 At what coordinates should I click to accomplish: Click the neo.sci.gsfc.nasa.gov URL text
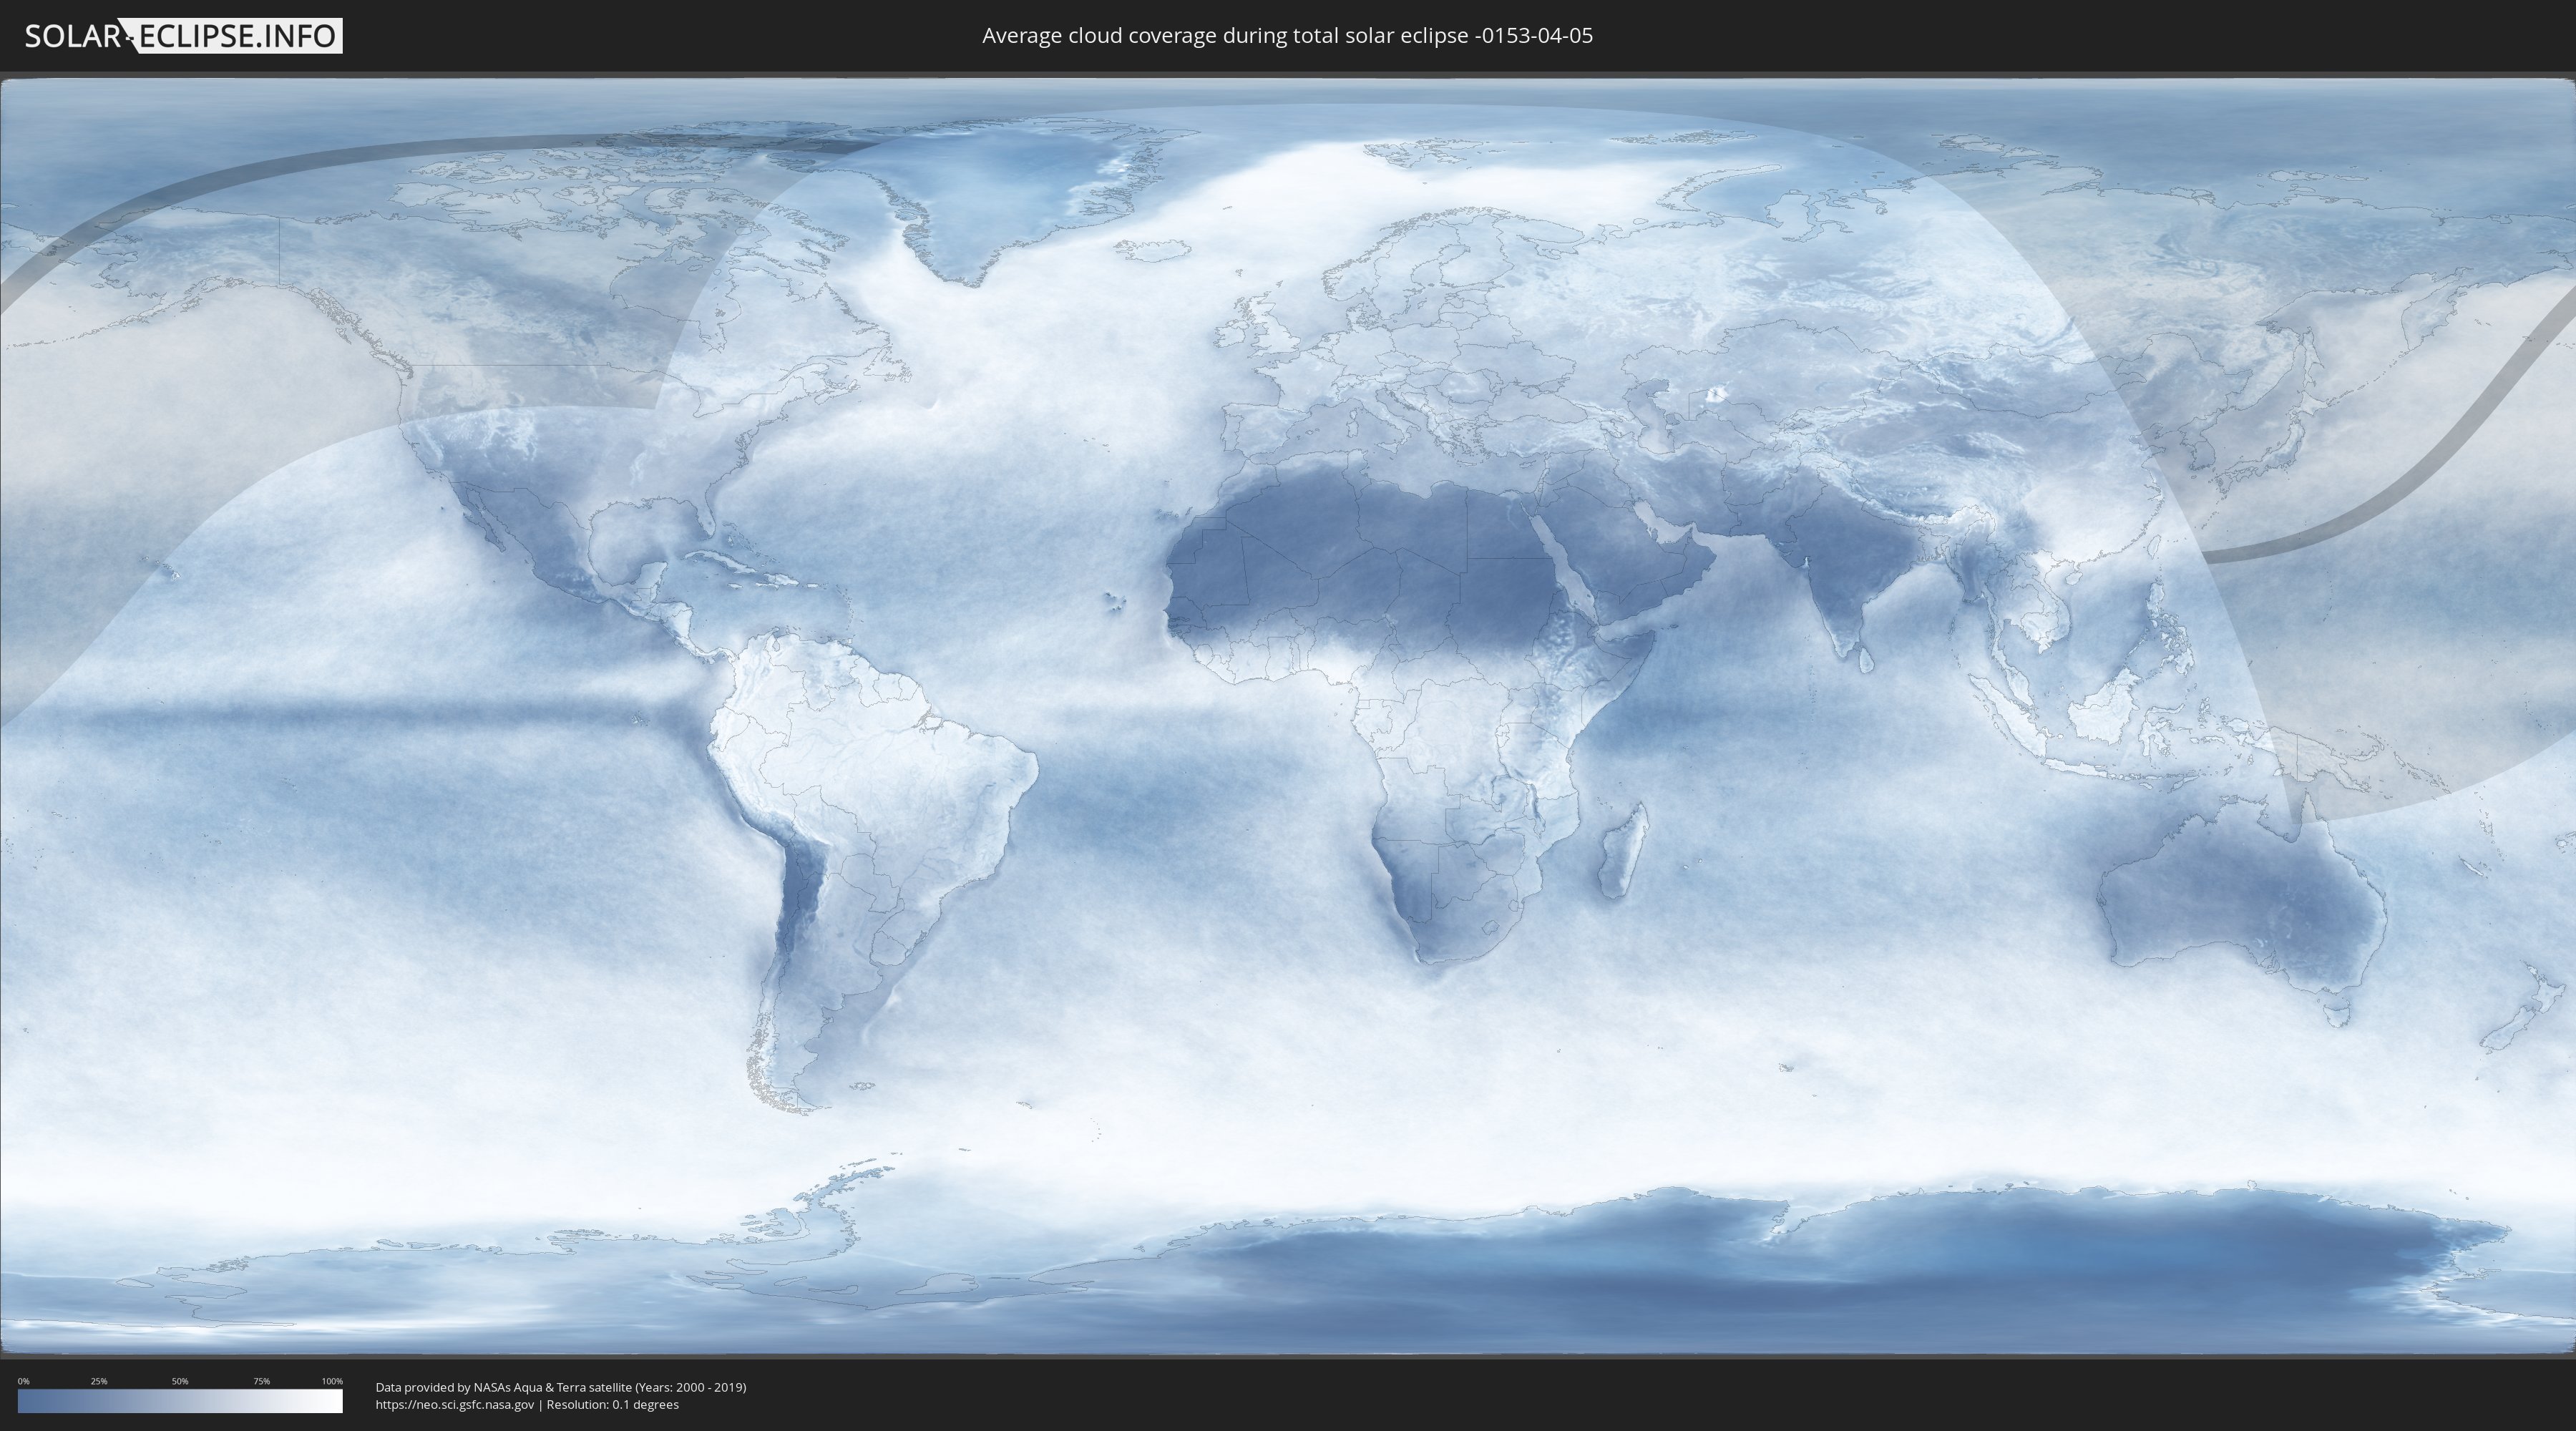(455, 1405)
